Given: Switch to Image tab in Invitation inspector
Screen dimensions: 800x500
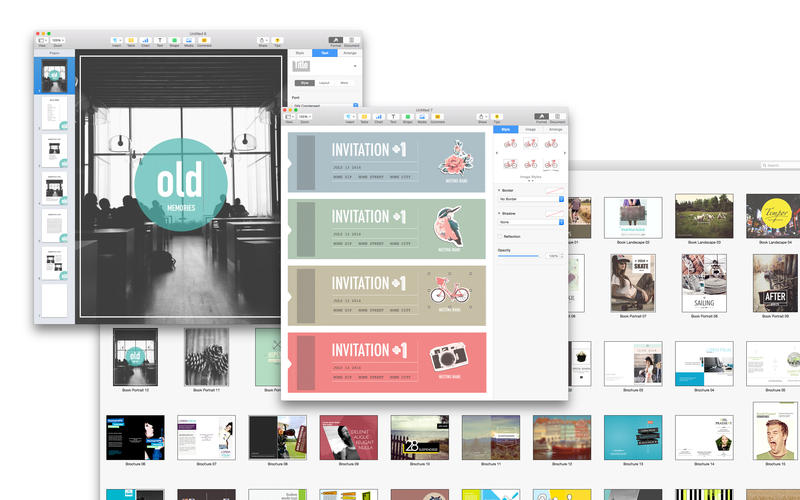Looking at the screenshot, I should coord(531,130).
